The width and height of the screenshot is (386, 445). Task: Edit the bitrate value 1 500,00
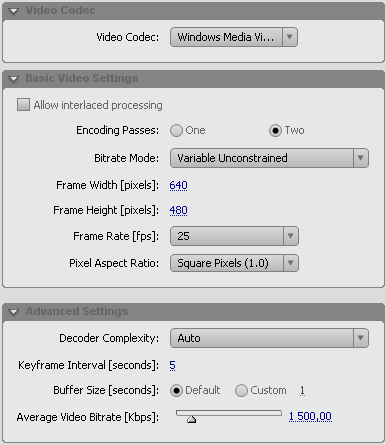point(310,416)
